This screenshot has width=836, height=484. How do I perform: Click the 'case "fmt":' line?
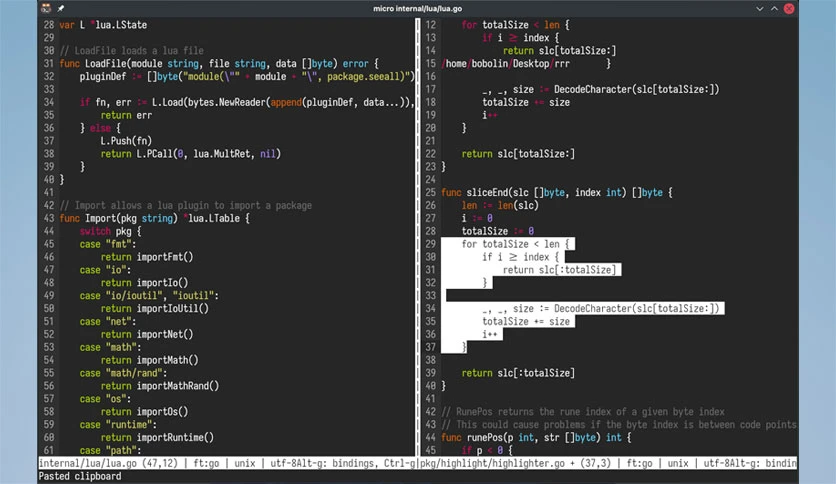pos(108,244)
